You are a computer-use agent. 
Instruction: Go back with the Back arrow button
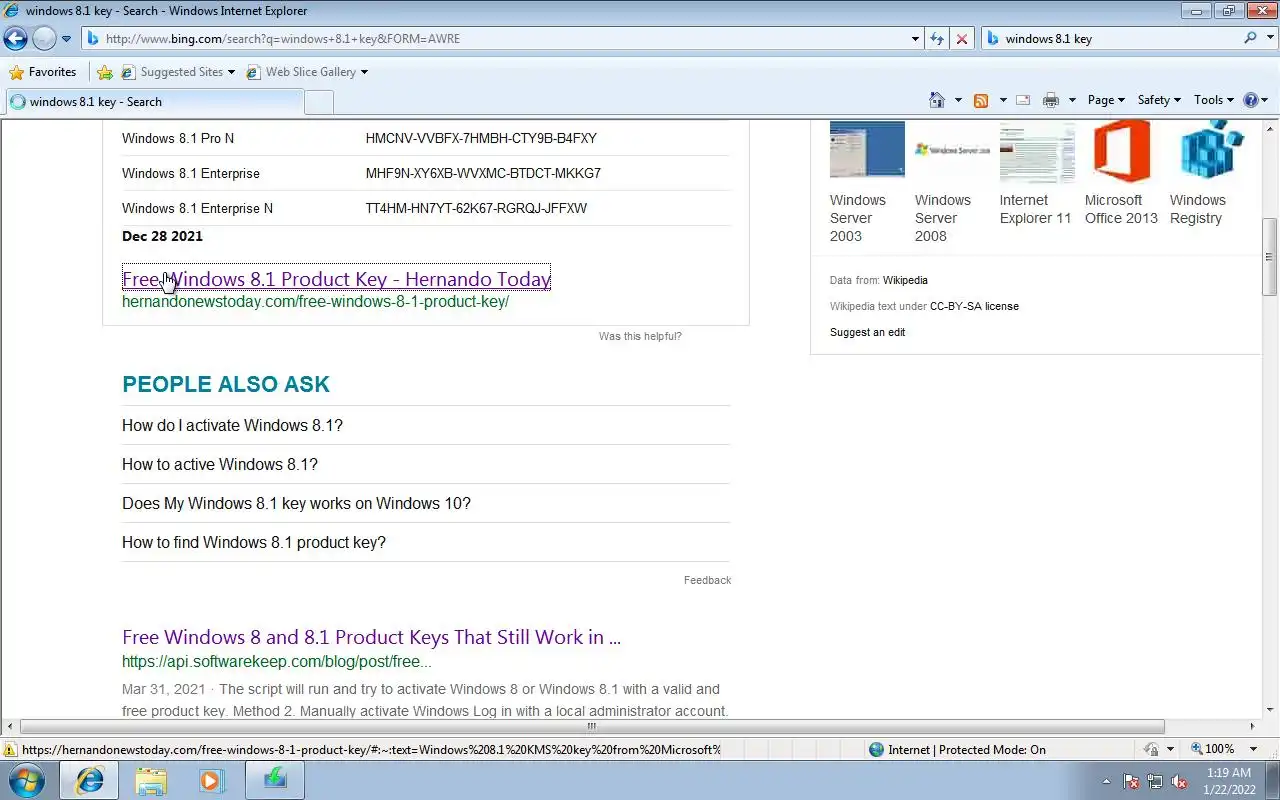click(15, 39)
